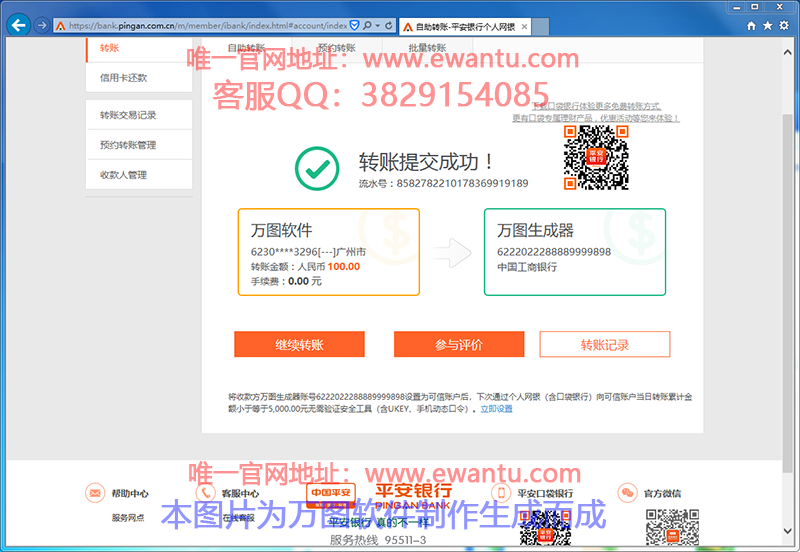Go back with the browser back arrow

pos(19,25)
